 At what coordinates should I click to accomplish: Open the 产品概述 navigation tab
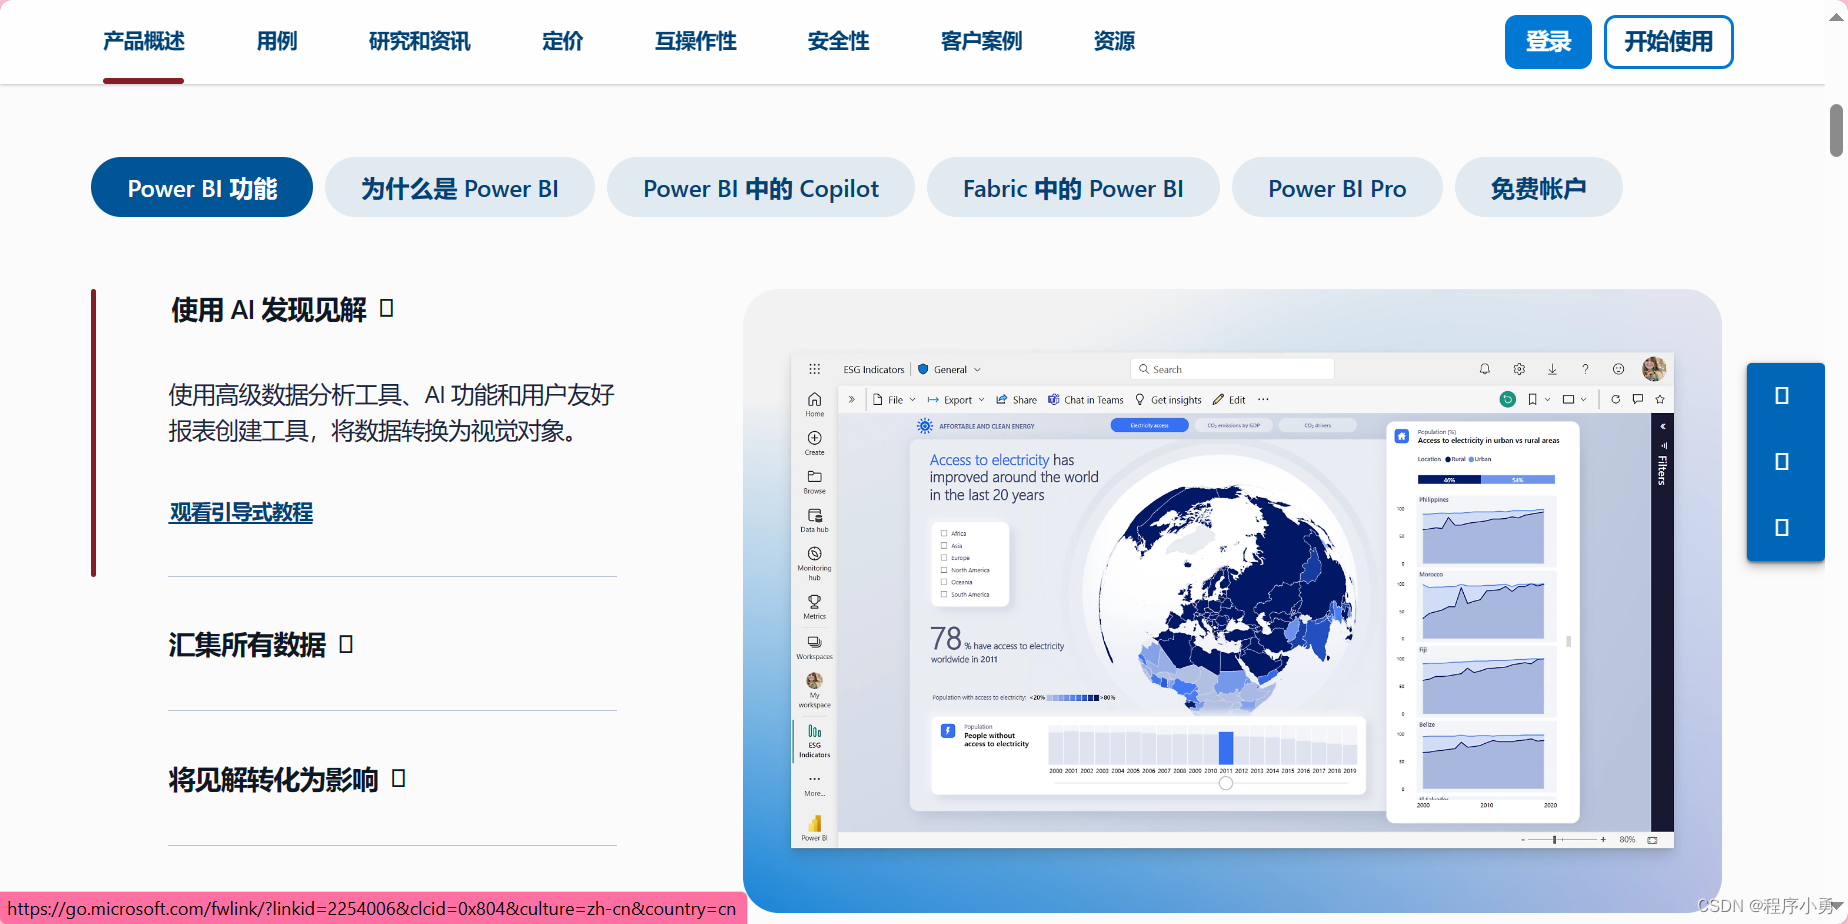tap(144, 42)
